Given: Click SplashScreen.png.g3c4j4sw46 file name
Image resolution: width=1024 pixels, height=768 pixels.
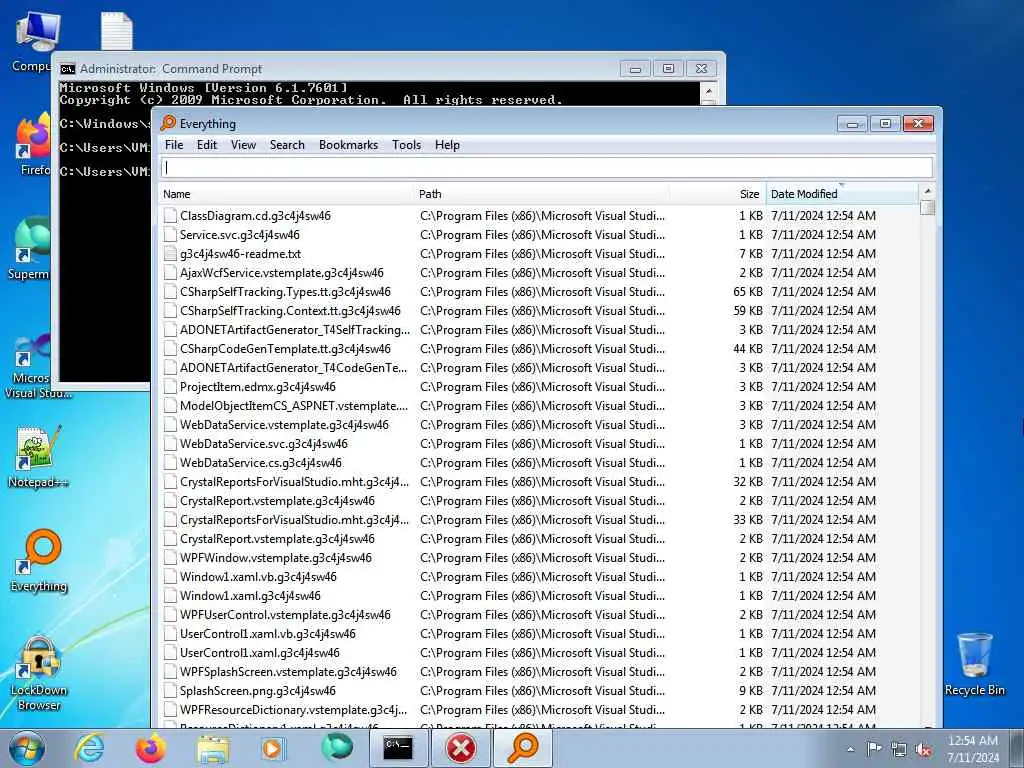Looking at the screenshot, I should coord(258,690).
